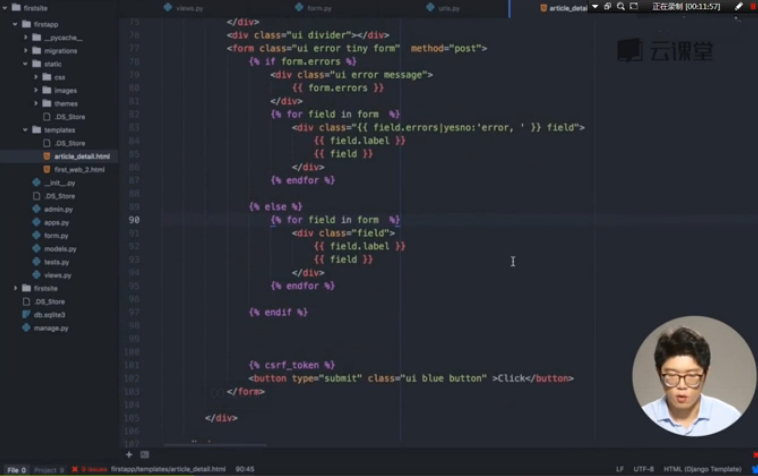This screenshot has width=758, height=476.
Task: Click the plus icon below editor
Action: [129, 454]
